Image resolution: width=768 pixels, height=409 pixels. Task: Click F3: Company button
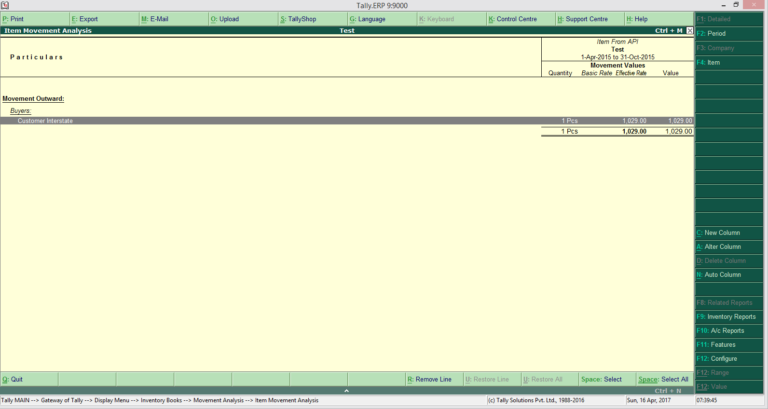click(x=729, y=48)
